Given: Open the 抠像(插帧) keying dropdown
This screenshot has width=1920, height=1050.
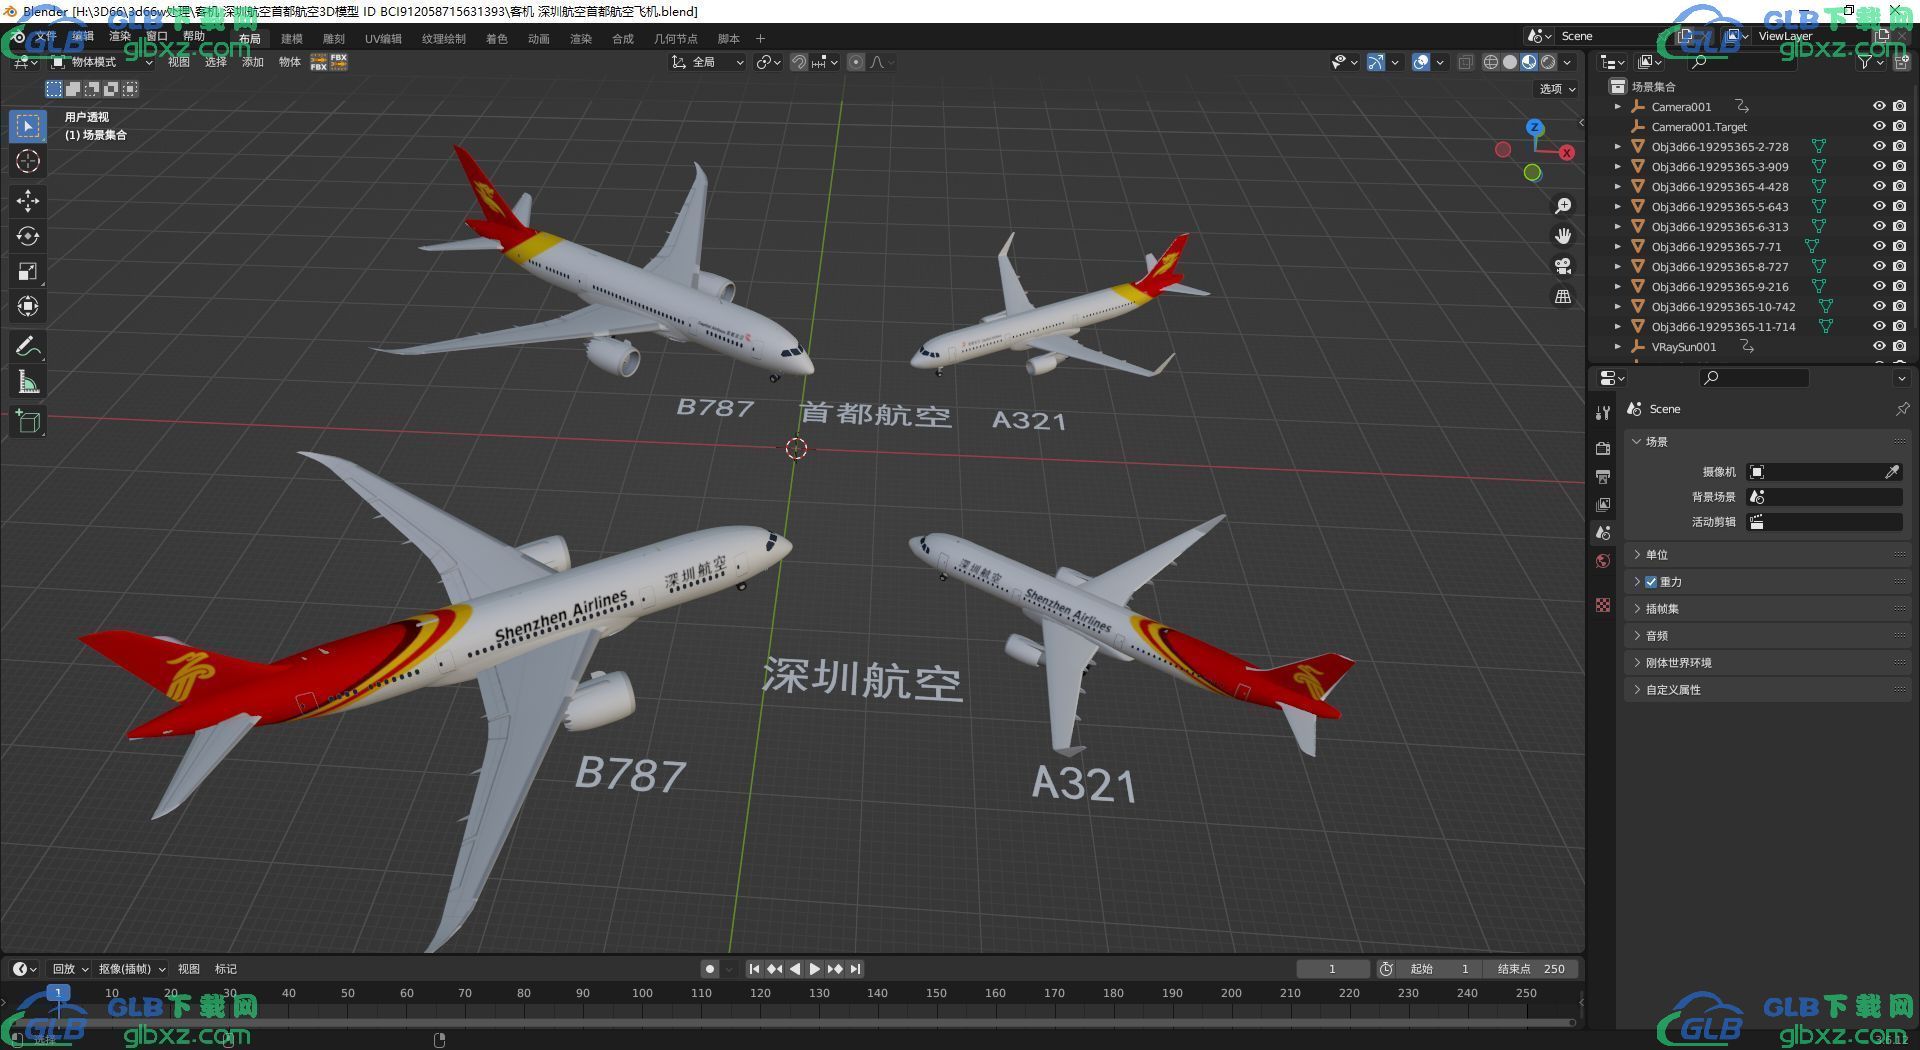Looking at the screenshot, I should pyautogui.click(x=131, y=969).
